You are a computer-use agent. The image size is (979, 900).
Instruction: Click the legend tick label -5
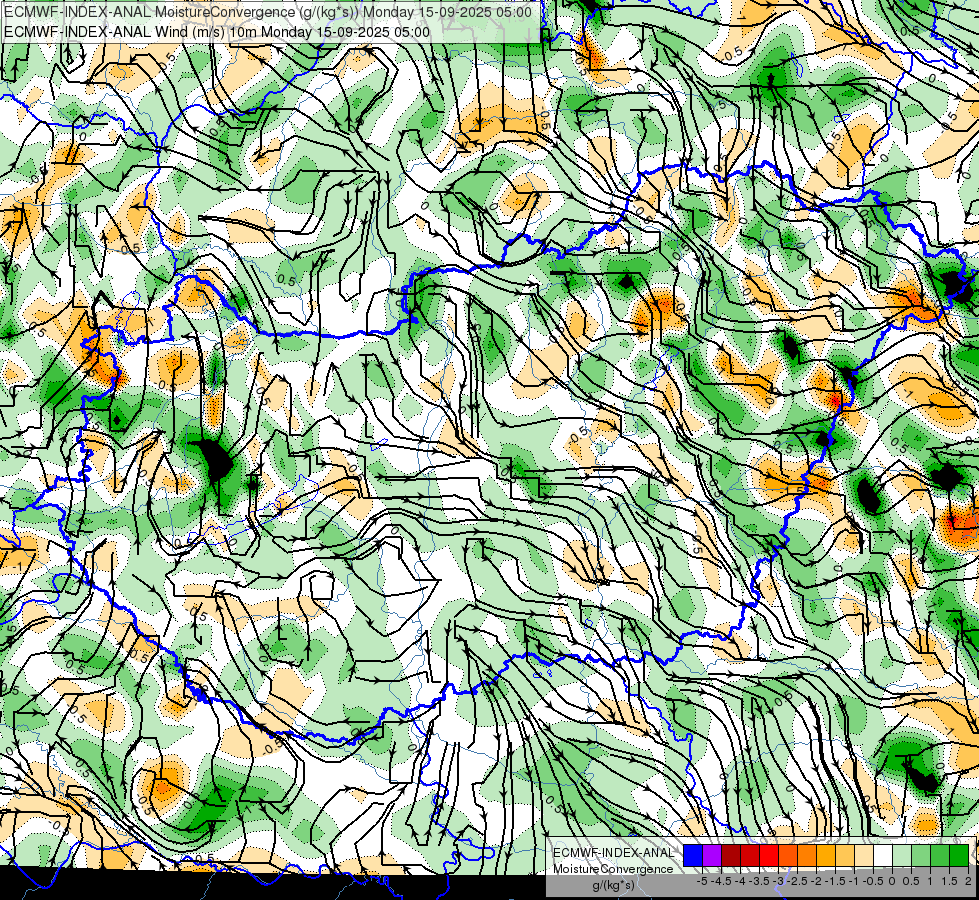(702, 881)
